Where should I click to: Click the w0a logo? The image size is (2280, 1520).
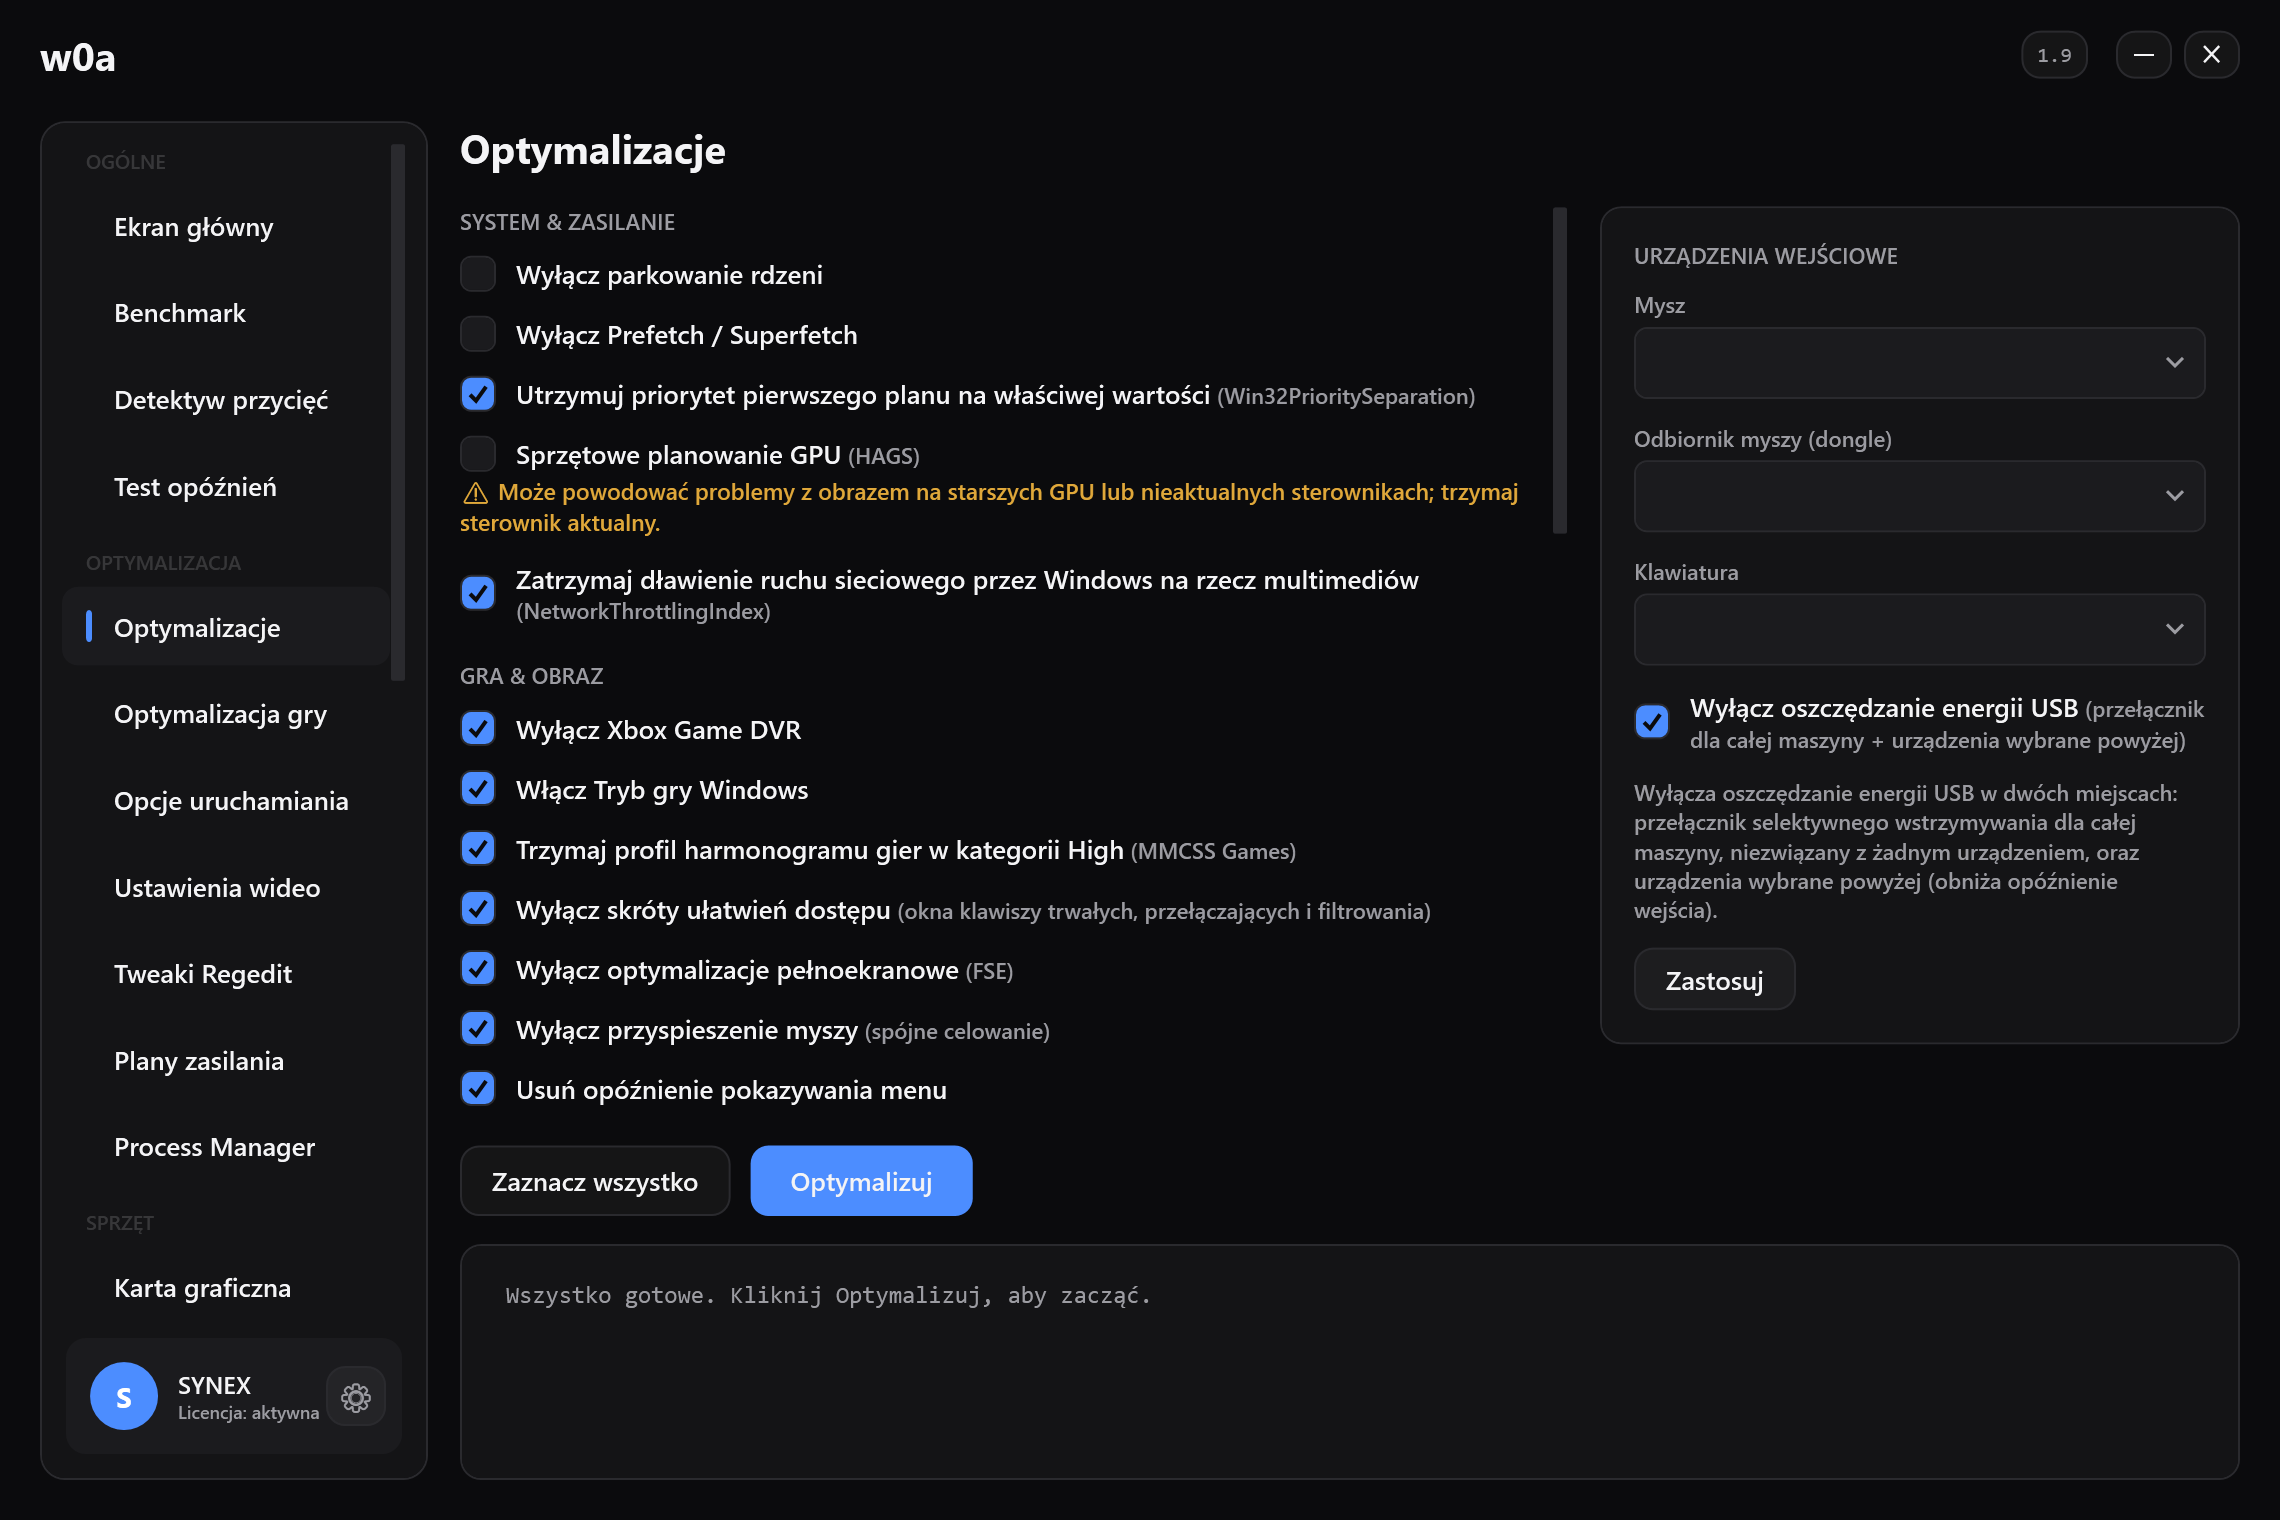(78, 57)
